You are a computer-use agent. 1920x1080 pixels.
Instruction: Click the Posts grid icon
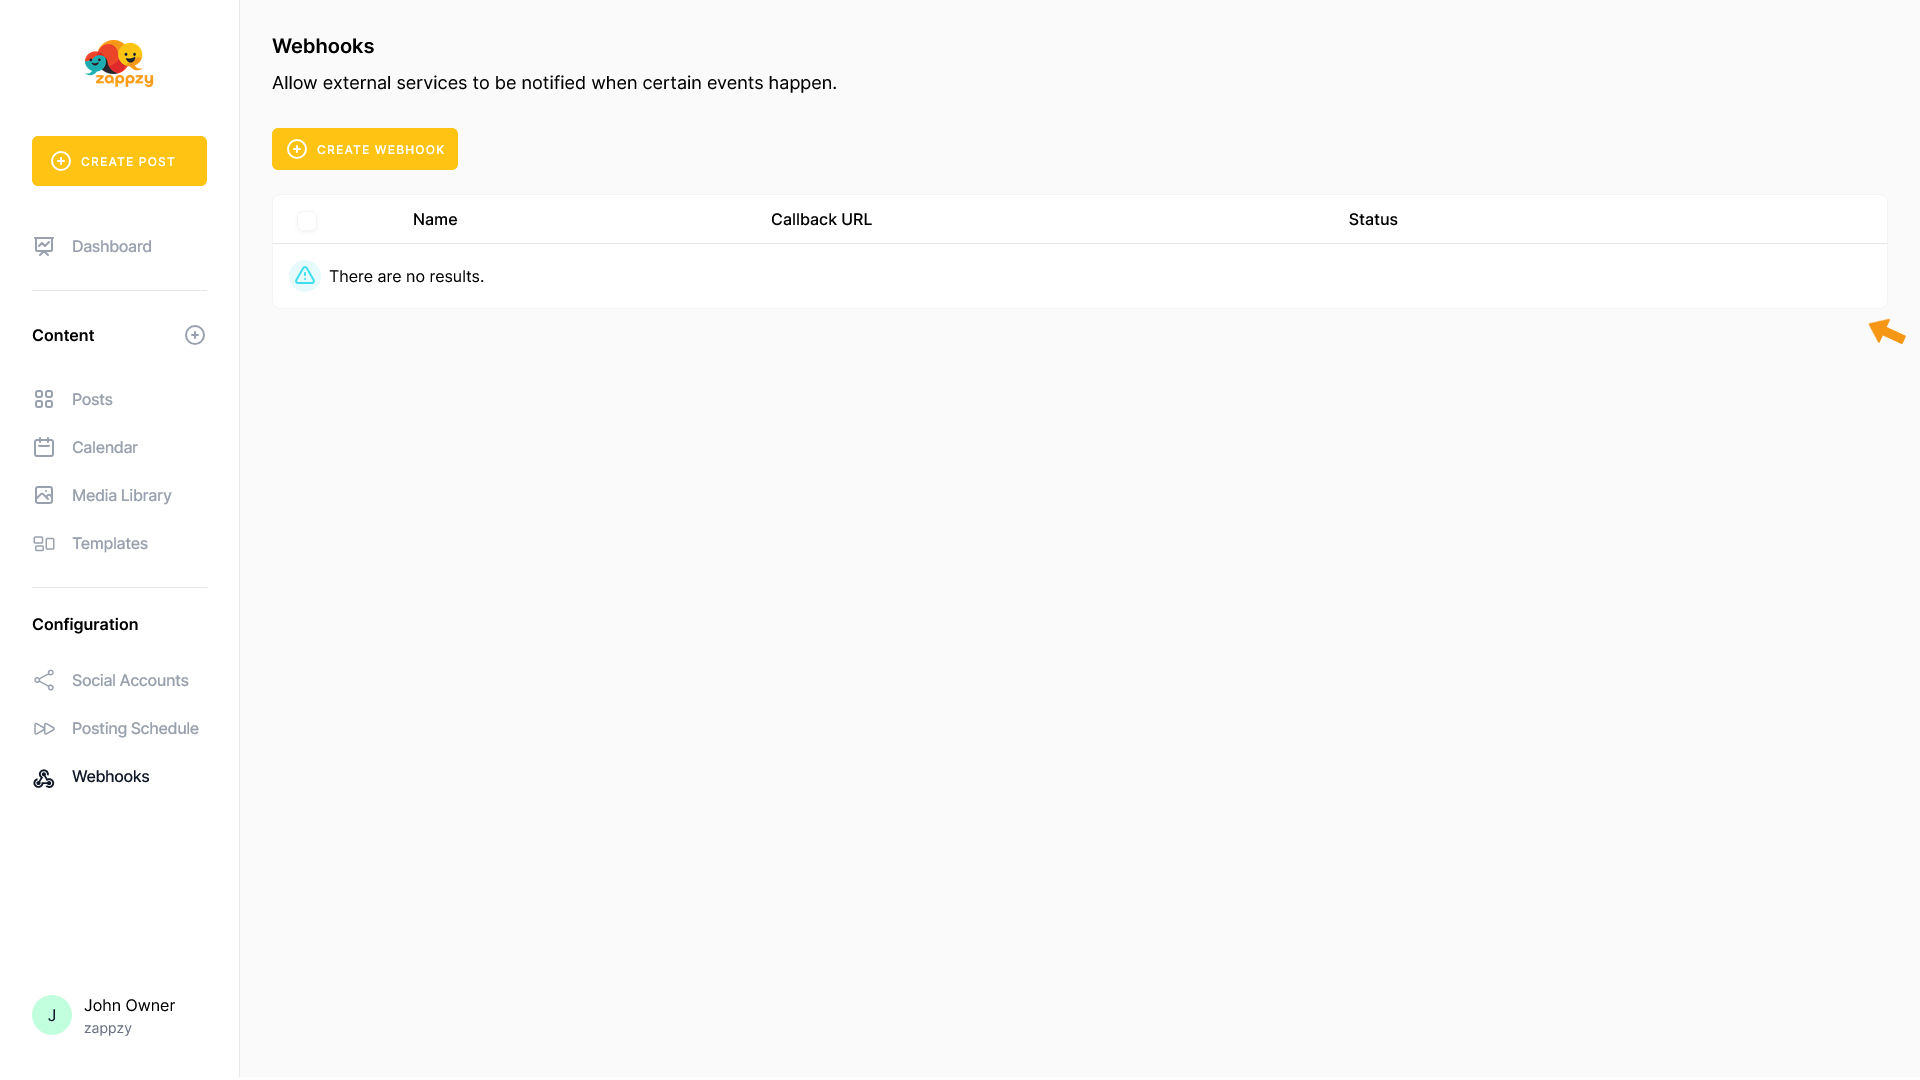[44, 399]
